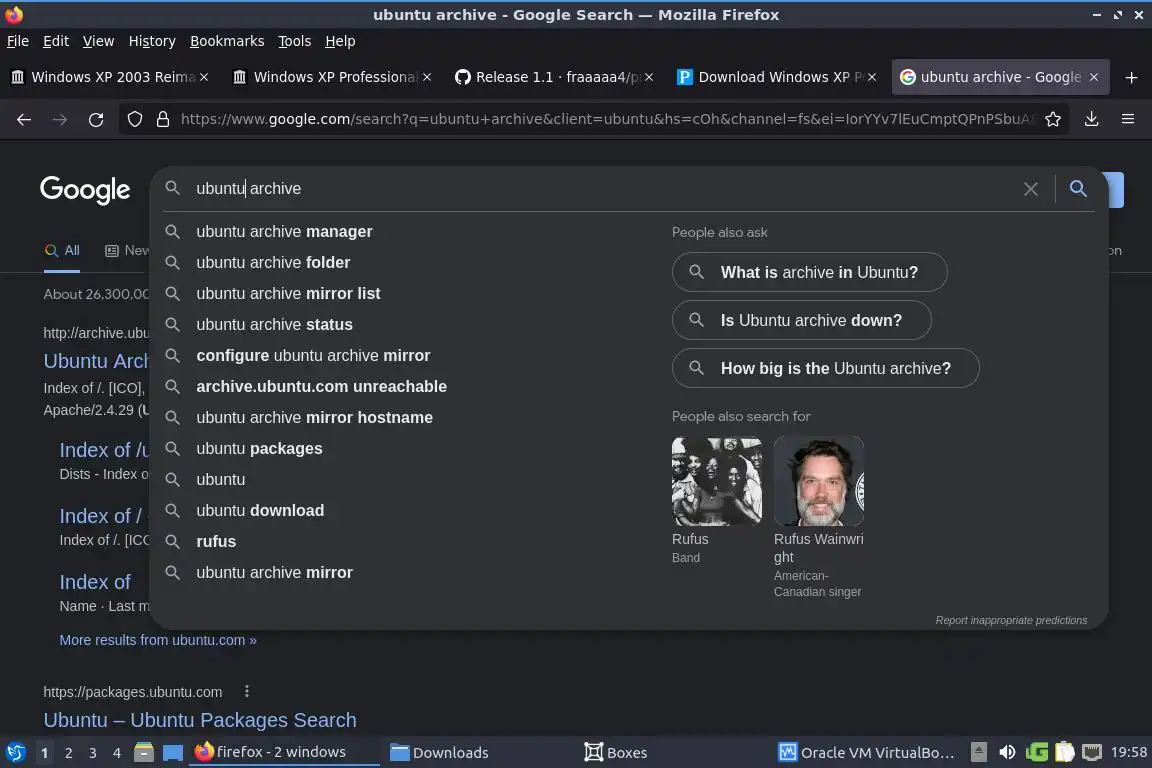Viewport: 1152px width, 768px height.
Task: View site security via the padlock icon
Action: coord(162,119)
